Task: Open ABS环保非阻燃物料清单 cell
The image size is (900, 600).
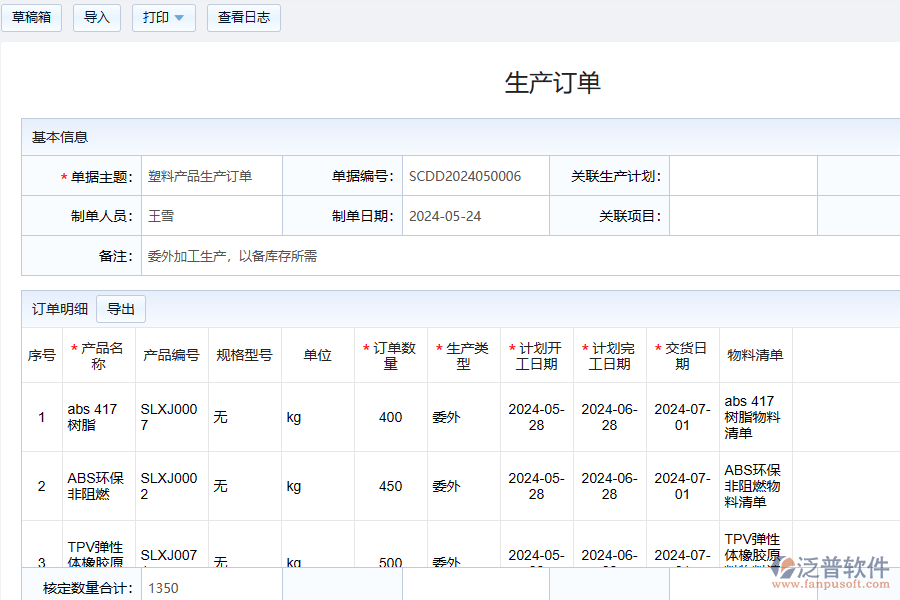Action: [755, 486]
